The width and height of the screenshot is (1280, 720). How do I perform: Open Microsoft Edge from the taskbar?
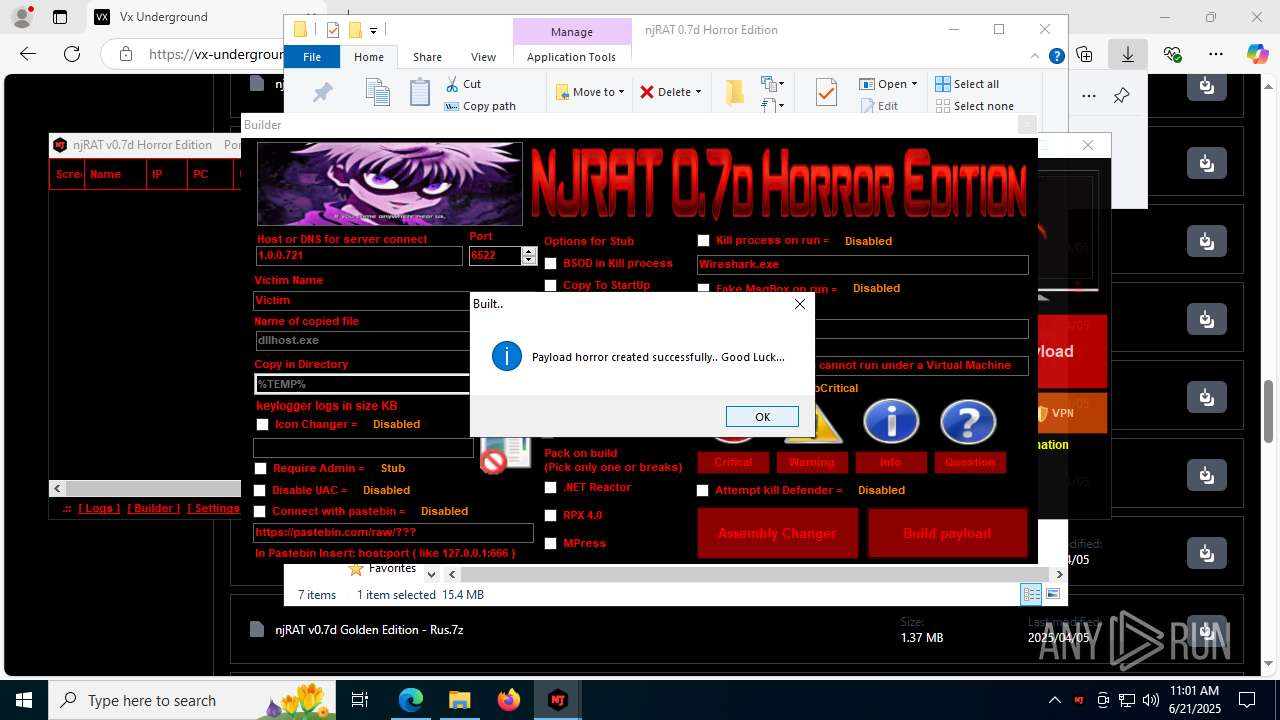pos(411,700)
